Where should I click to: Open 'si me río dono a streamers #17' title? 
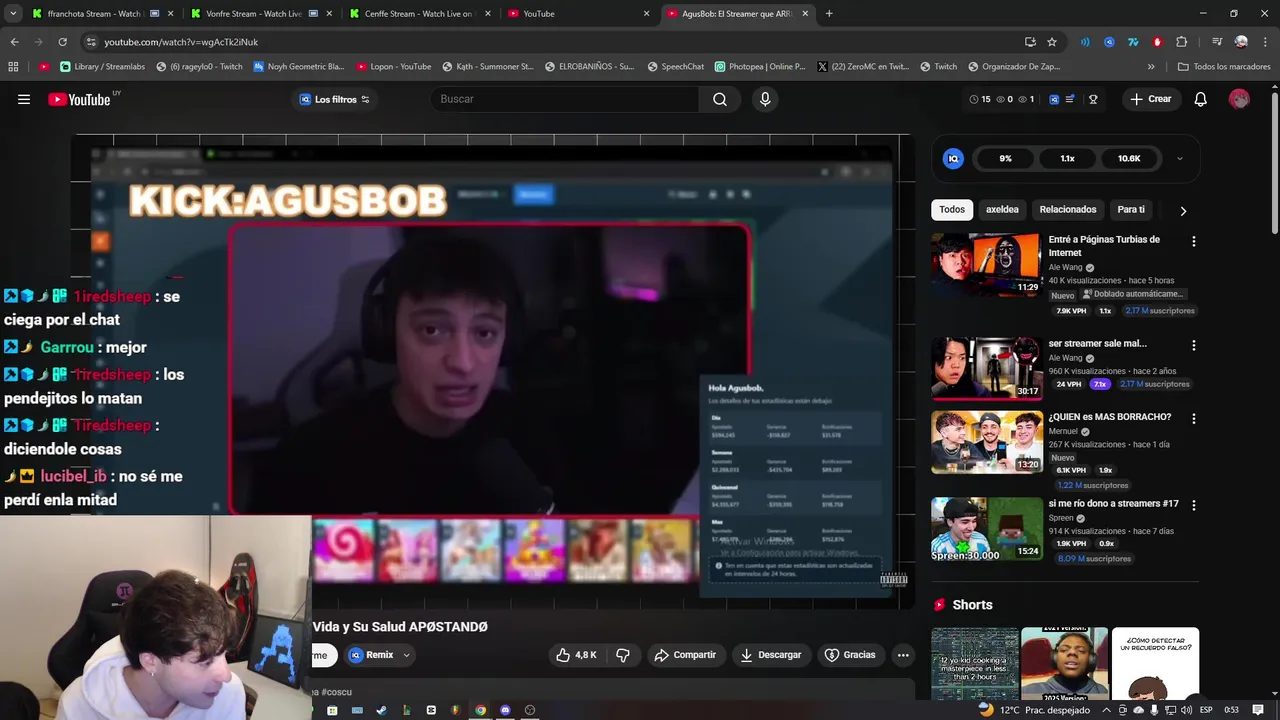point(1113,504)
